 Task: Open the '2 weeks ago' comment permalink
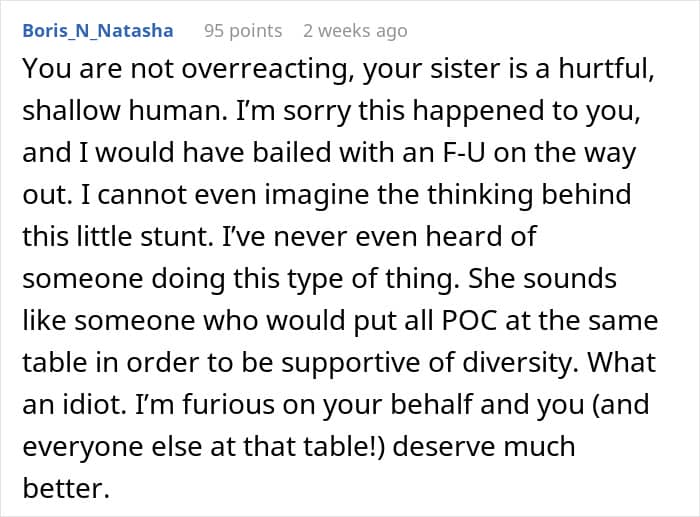(x=355, y=31)
